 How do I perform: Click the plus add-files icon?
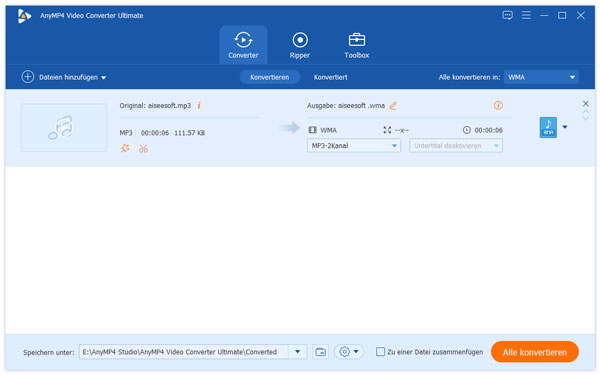[x=28, y=77]
